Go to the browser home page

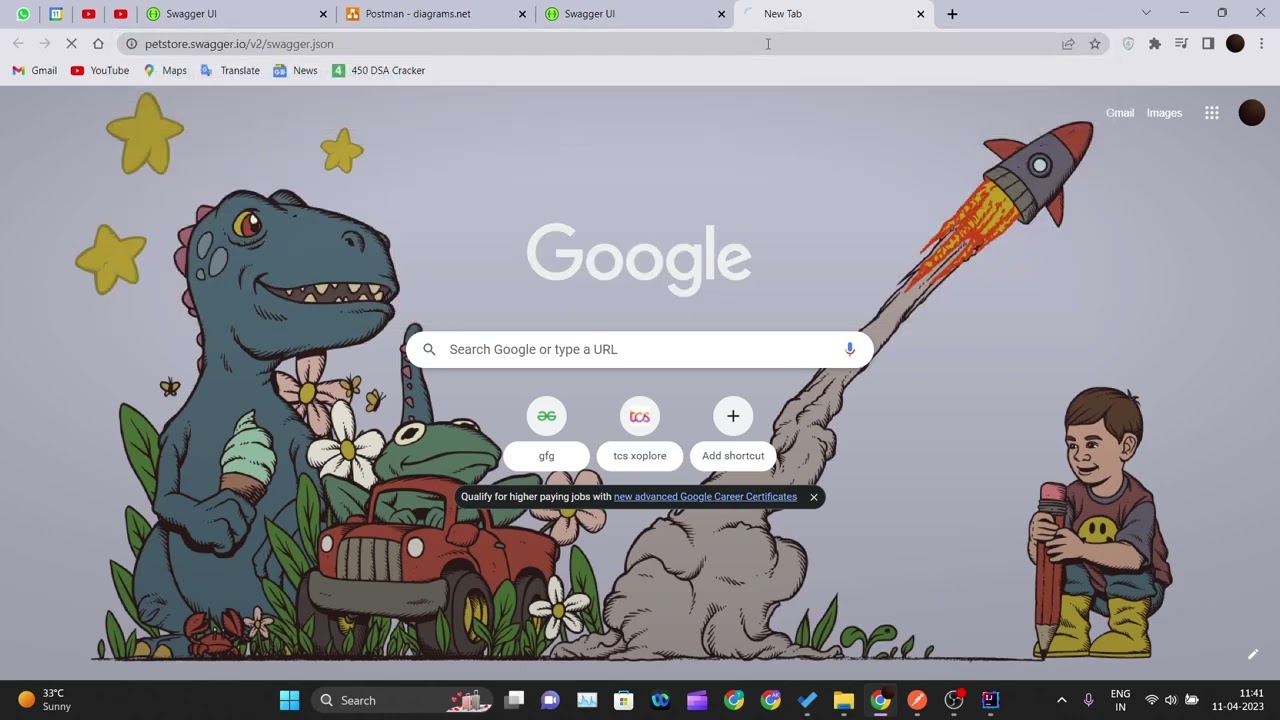click(98, 44)
